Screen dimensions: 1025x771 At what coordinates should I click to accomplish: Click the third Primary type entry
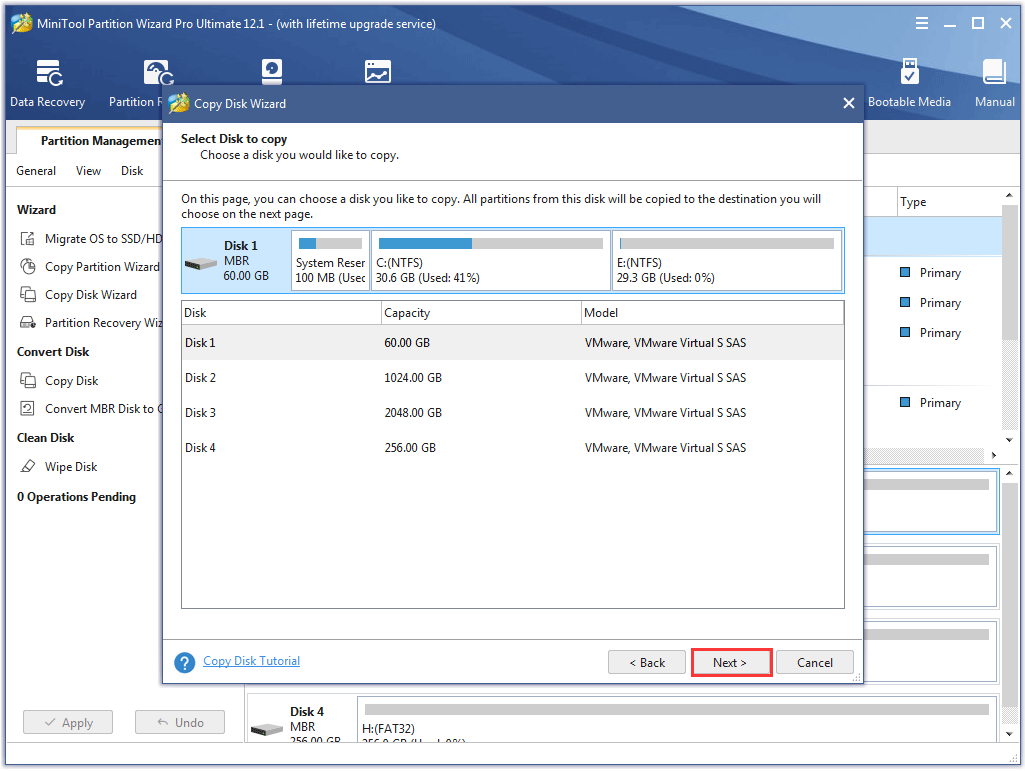click(x=940, y=333)
